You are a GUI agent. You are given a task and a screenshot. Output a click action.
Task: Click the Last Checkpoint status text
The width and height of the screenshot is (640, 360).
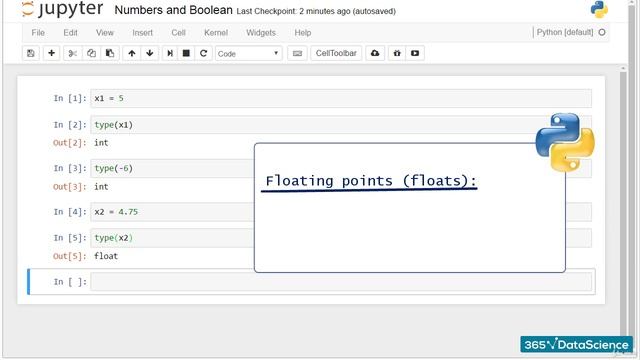(x=316, y=11)
